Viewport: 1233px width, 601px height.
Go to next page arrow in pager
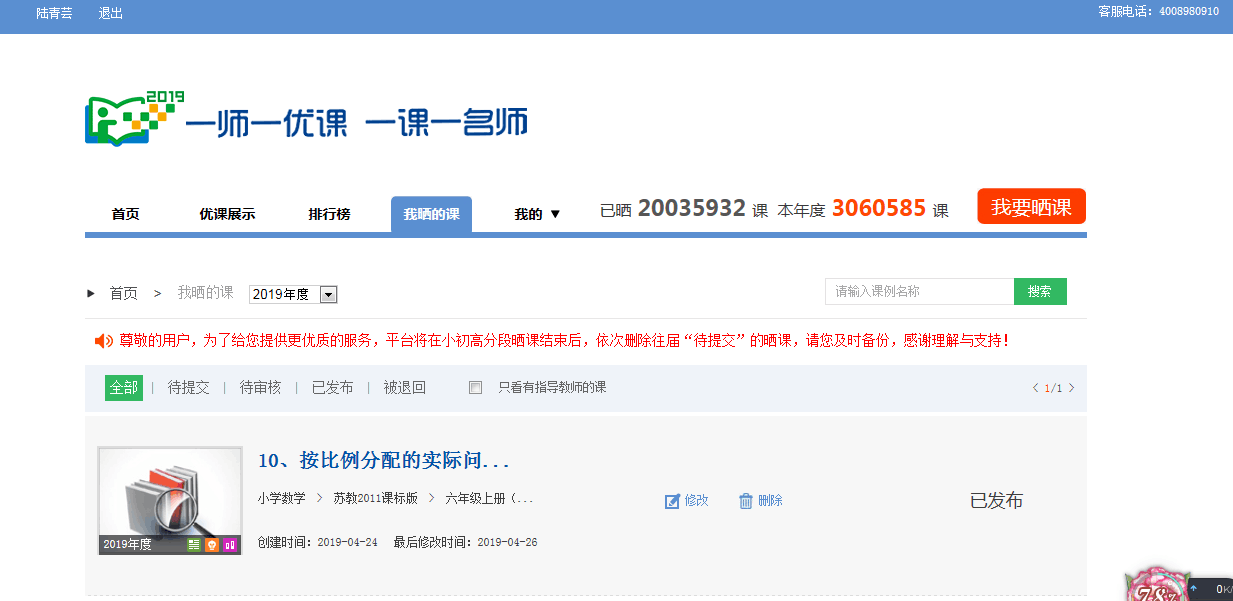(x=1072, y=388)
